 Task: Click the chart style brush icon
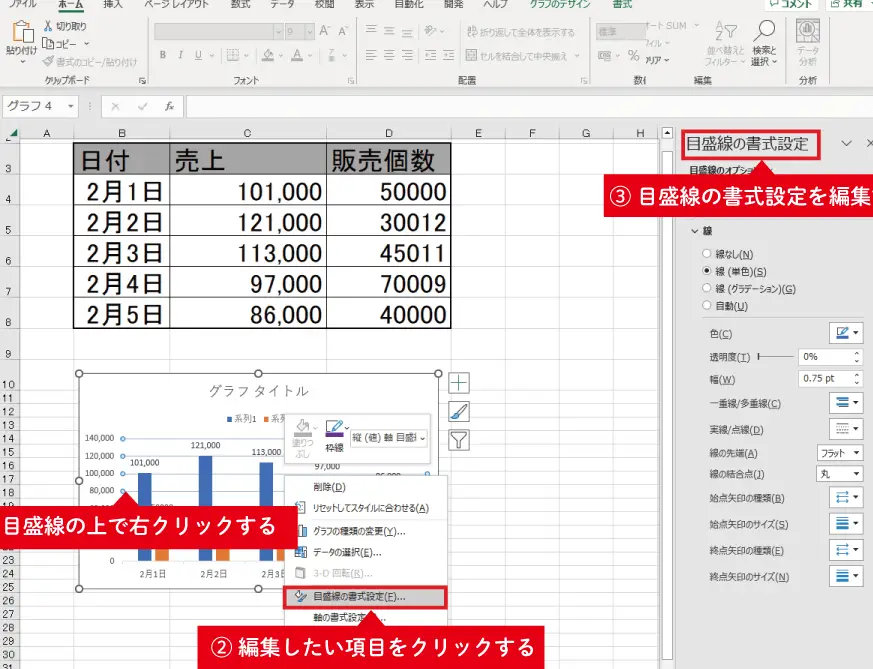458,412
